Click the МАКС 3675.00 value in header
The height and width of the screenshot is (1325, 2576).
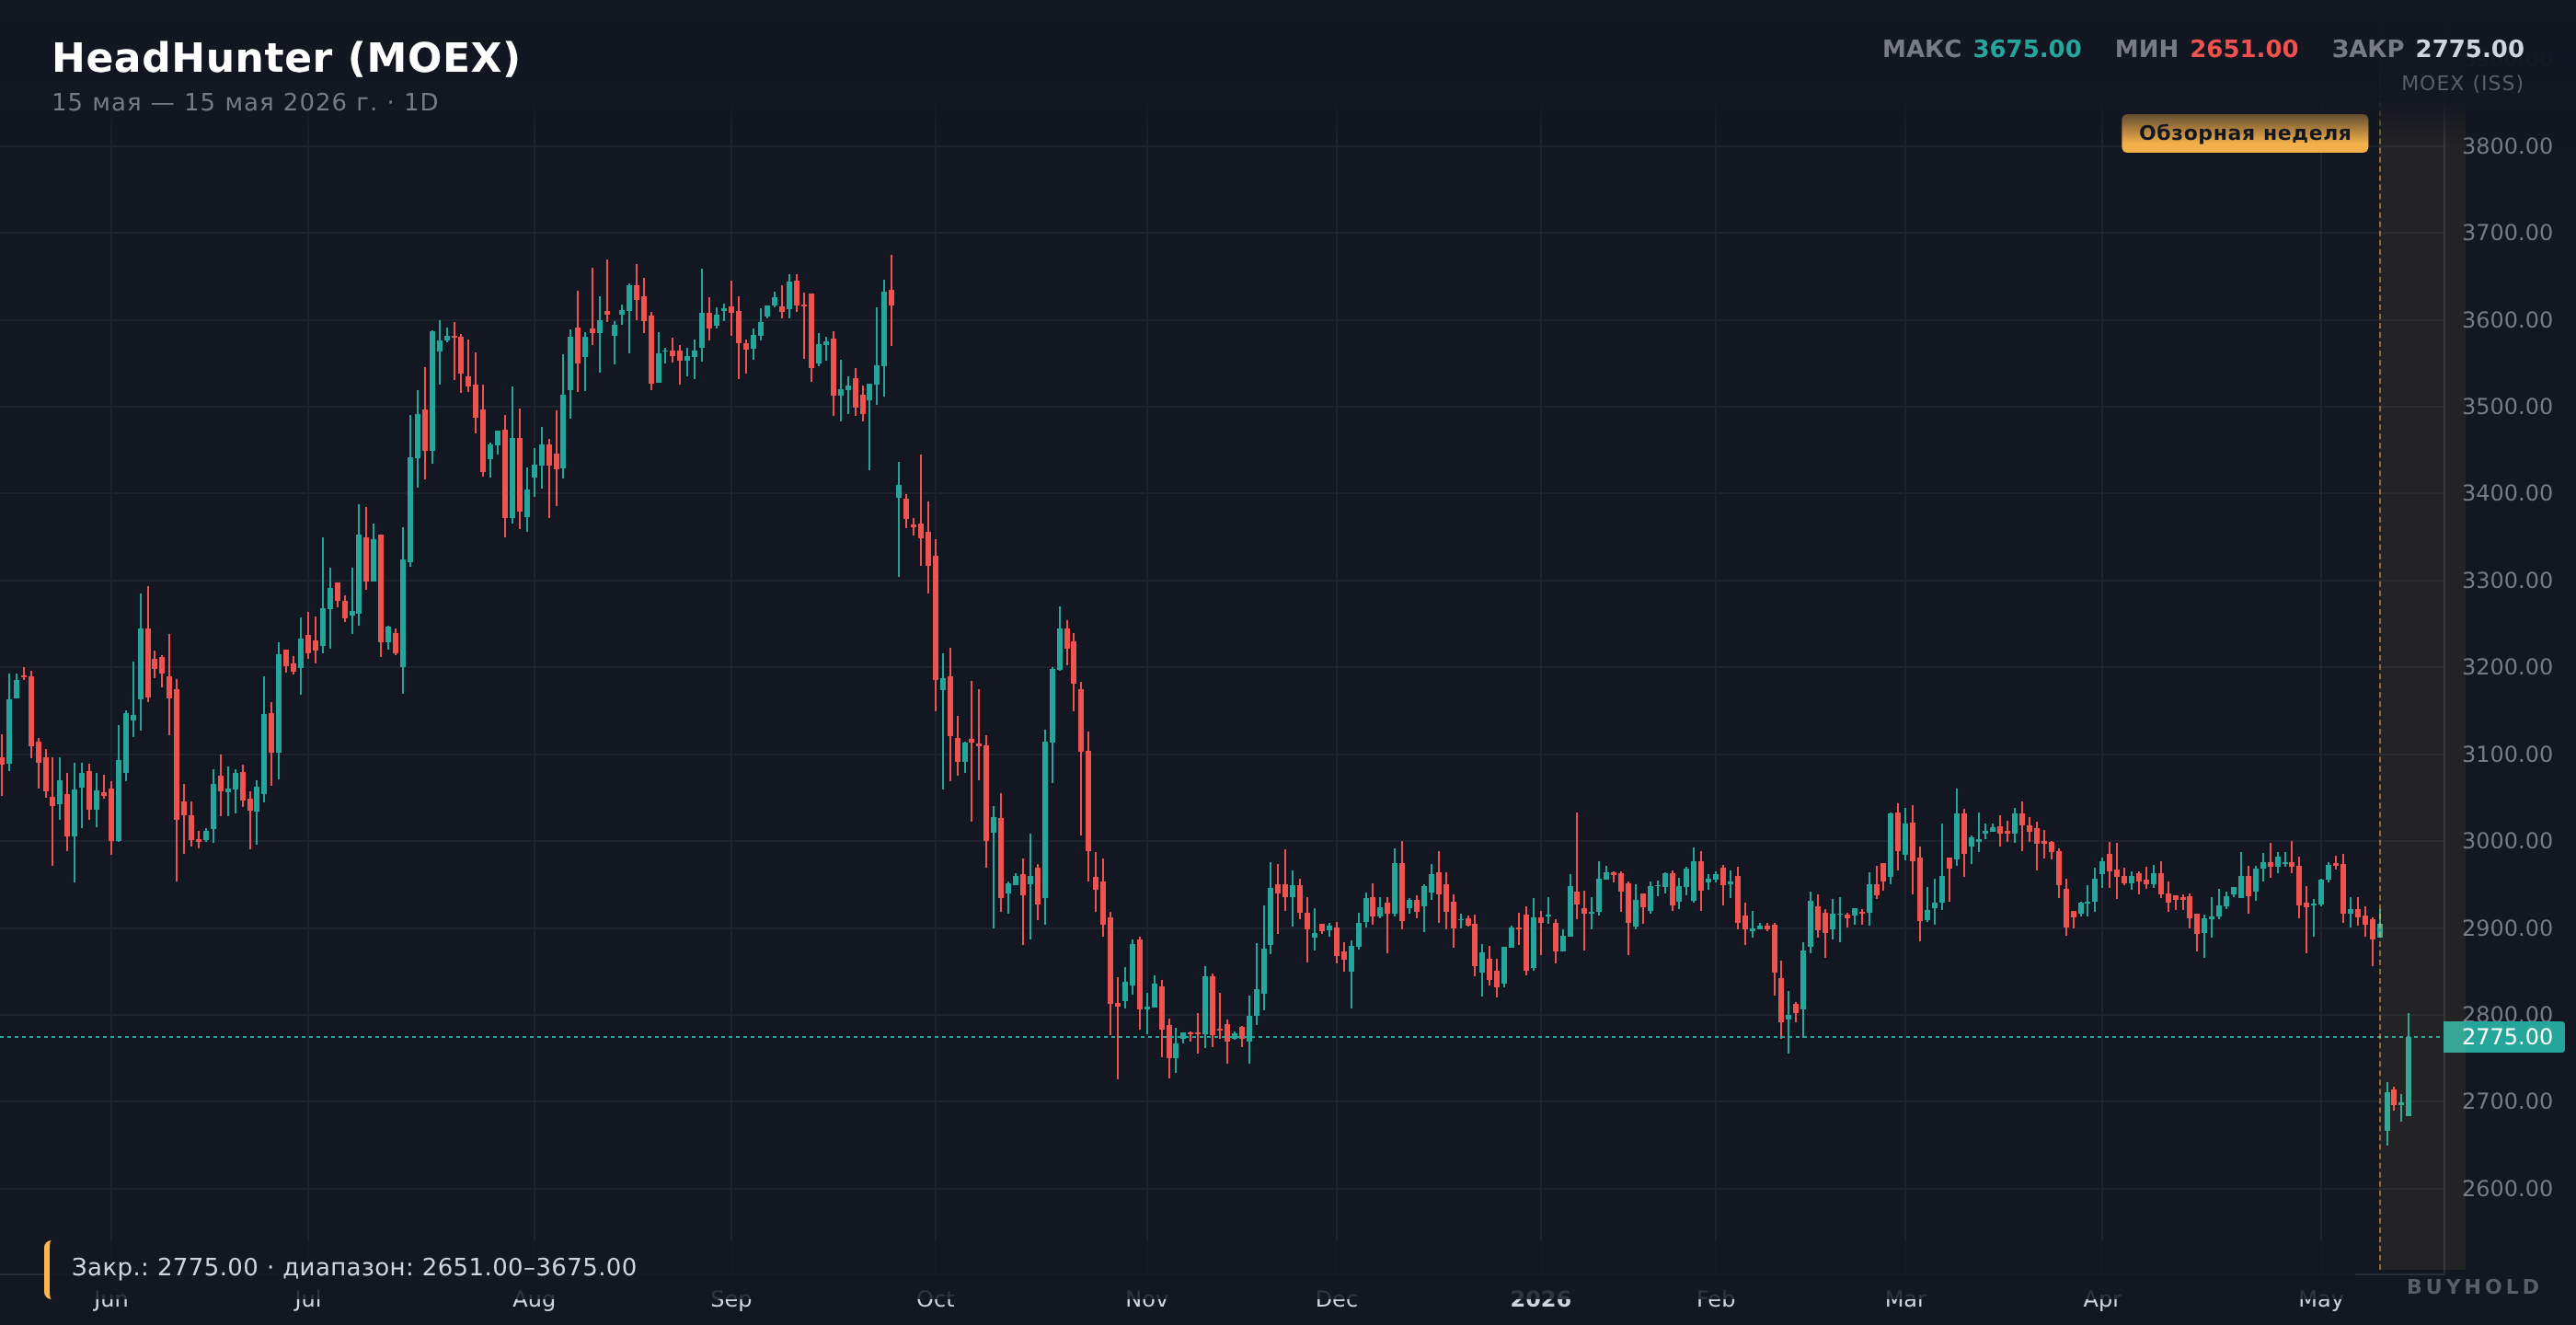tap(1981, 49)
